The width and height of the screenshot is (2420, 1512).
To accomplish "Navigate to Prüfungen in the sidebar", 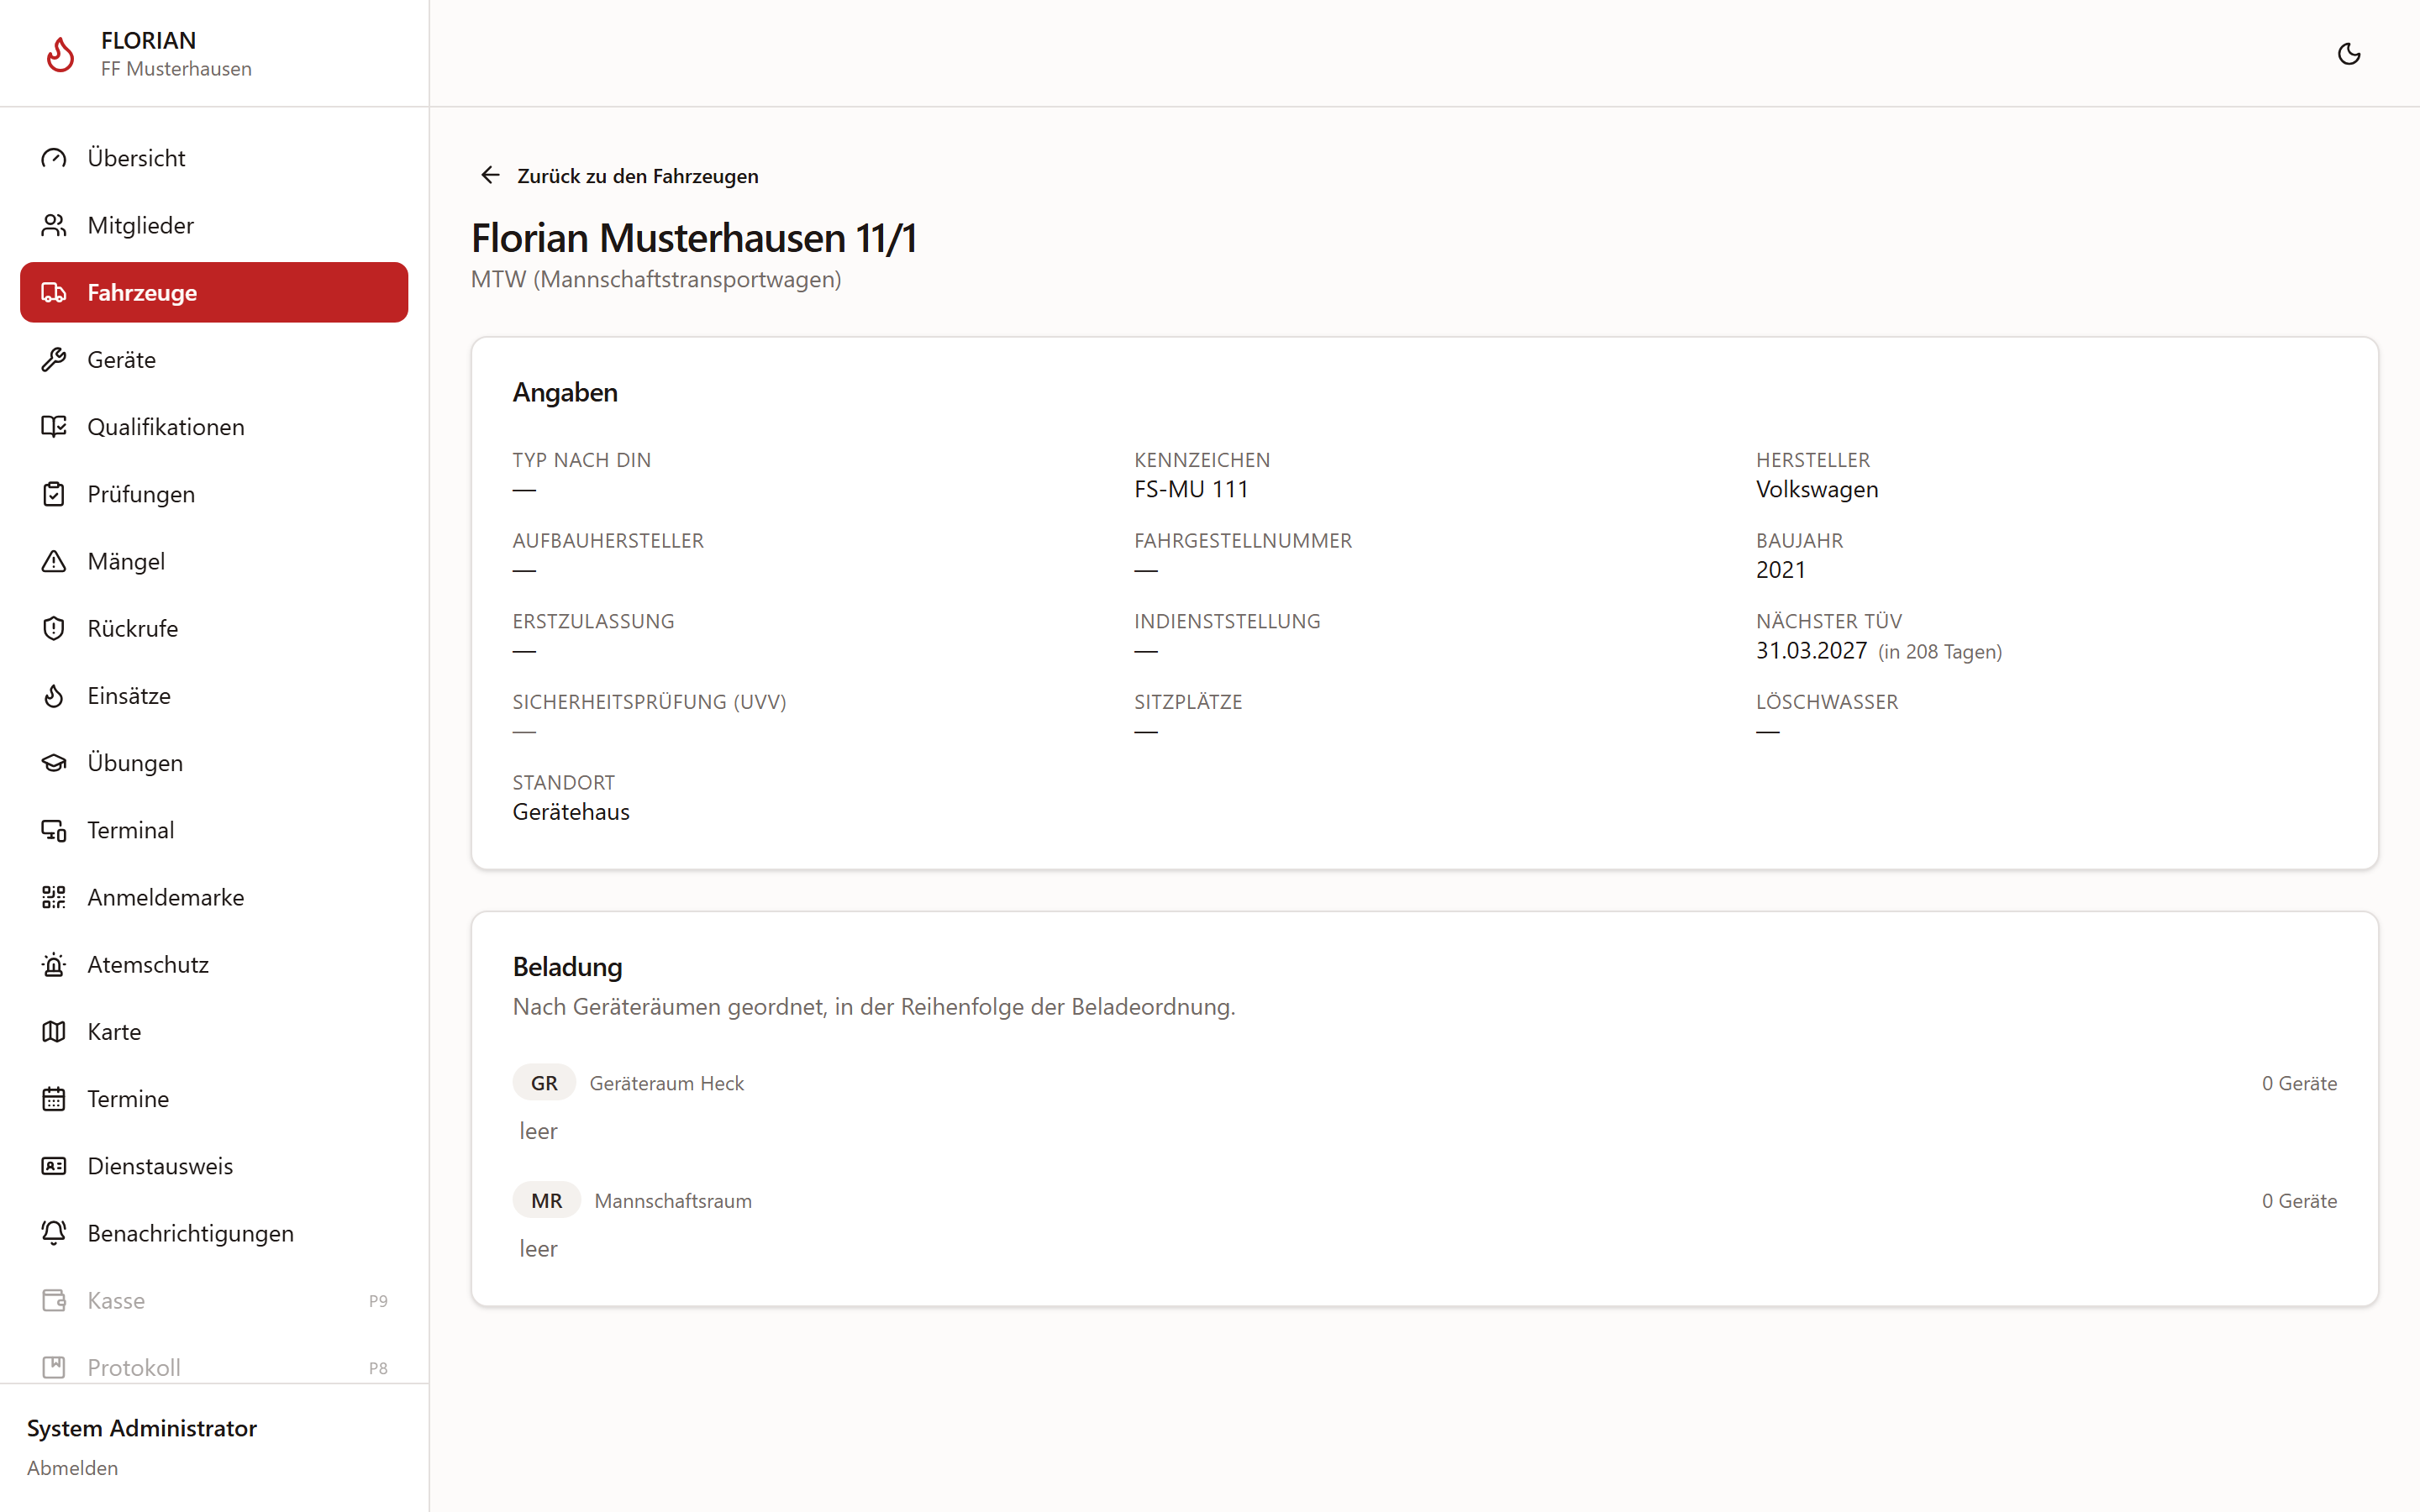I will tap(214, 494).
